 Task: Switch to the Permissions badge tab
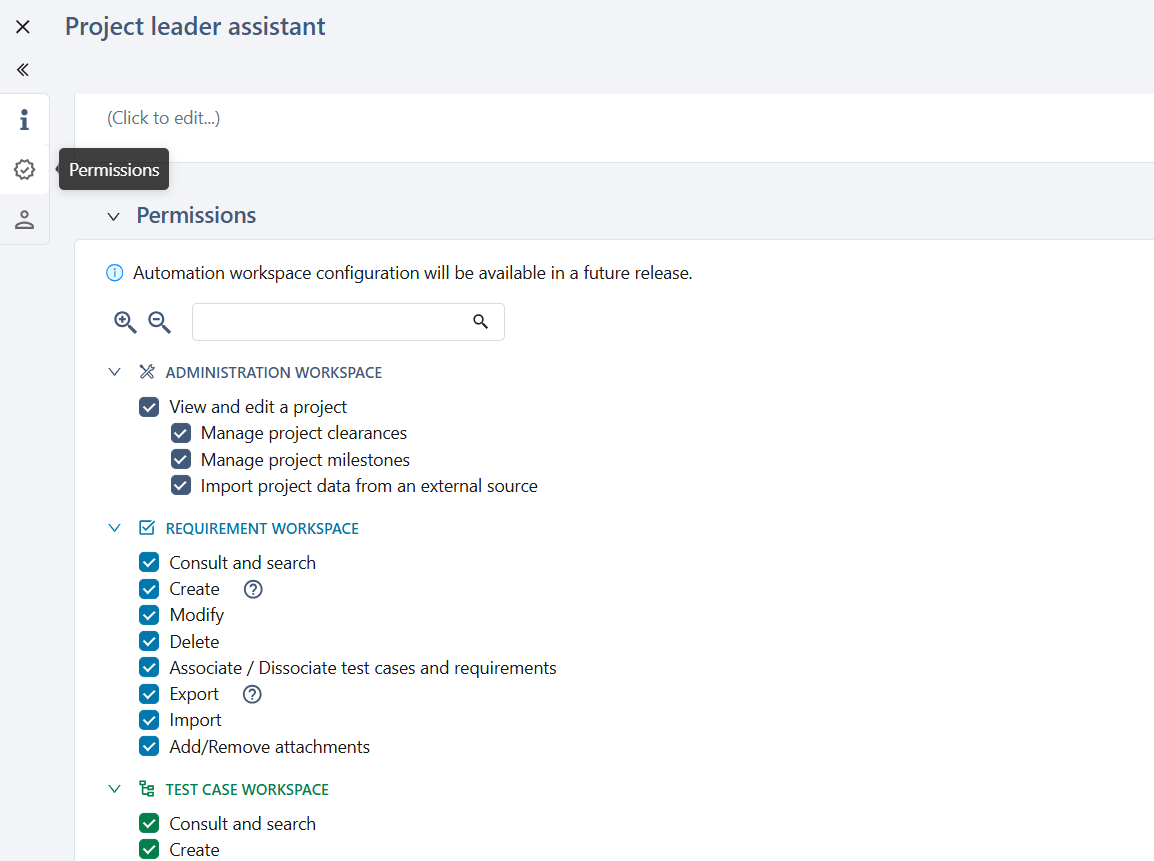click(24, 169)
